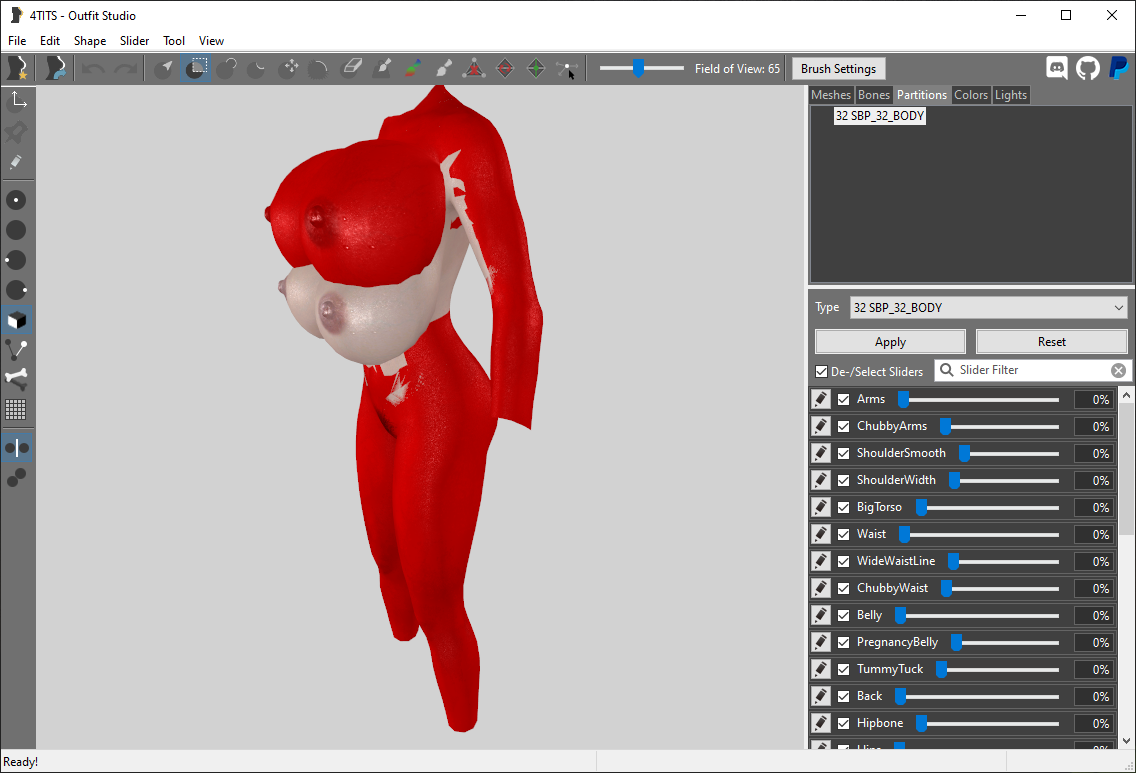Open the PayPal donate icon
This screenshot has width=1136, height=773.
coord(1118,68)
